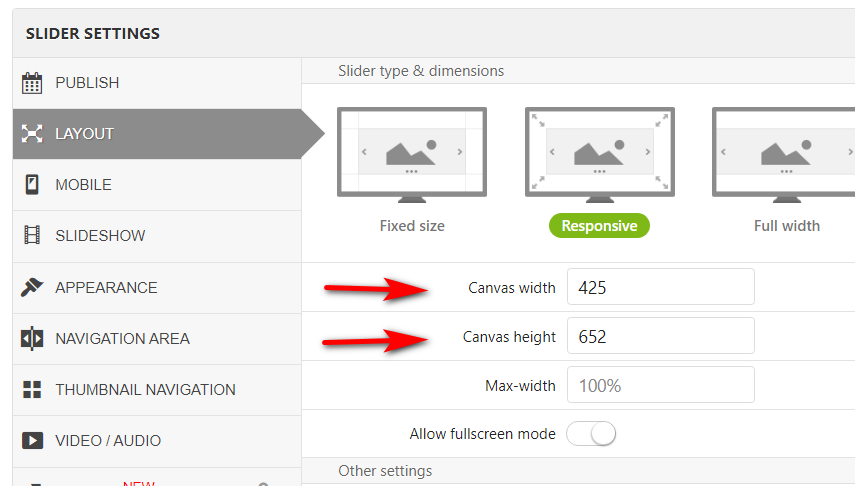Viewport: 855px width, 486px height.
Task: Toggle Allow fullscreen mode switch
Action: pos(591,434)
